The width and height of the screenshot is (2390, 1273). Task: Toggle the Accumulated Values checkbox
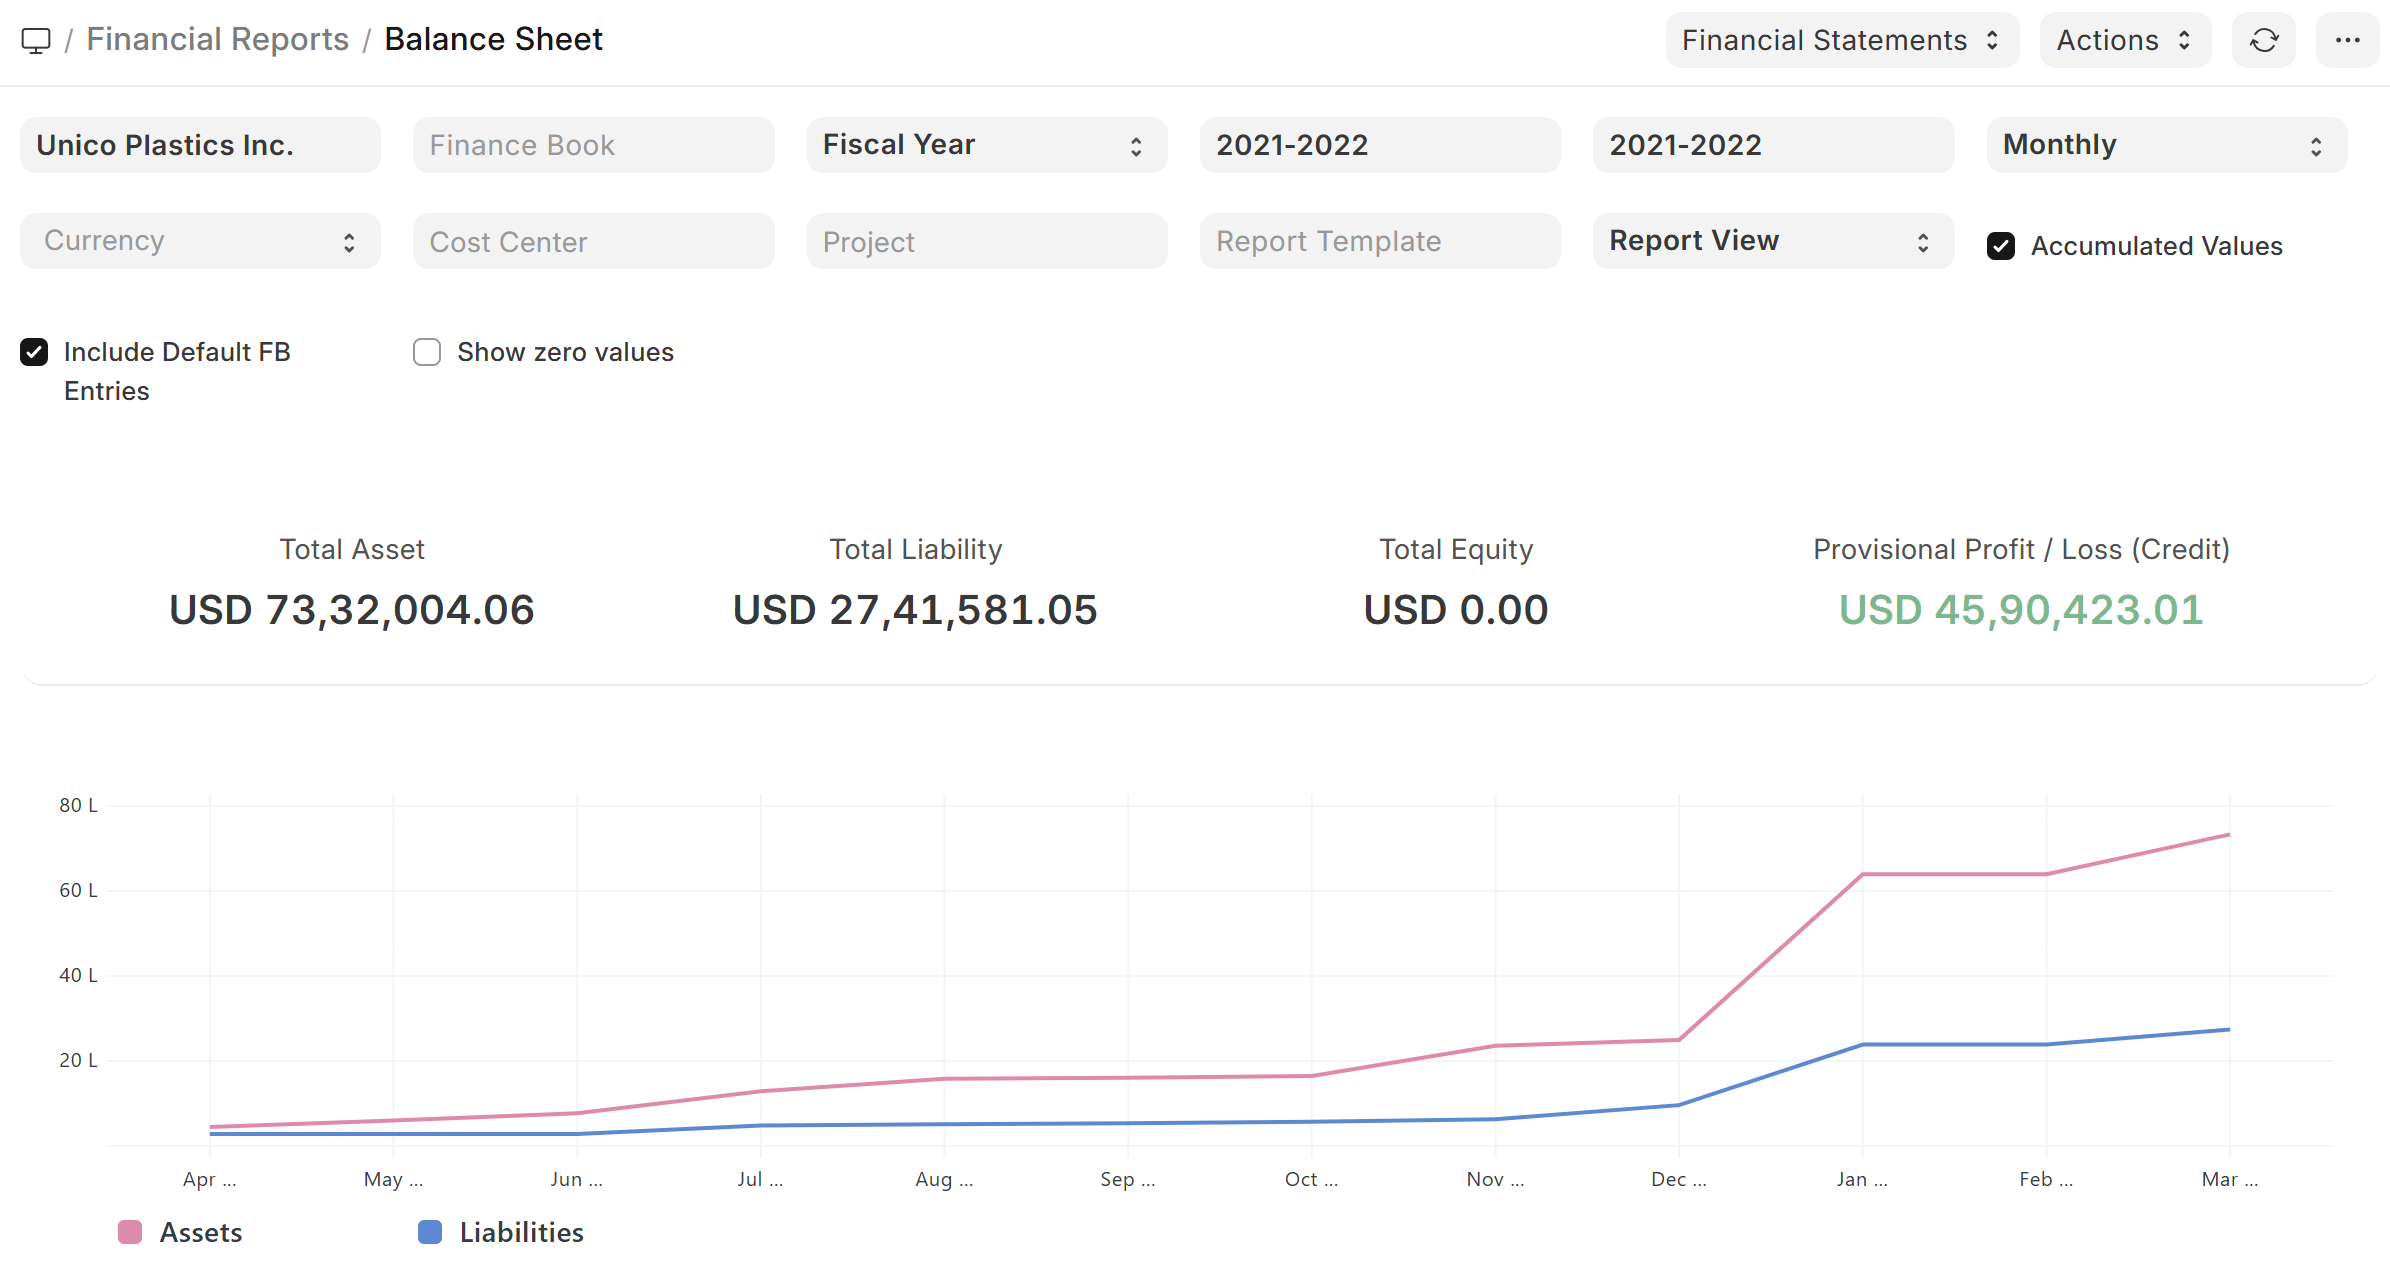2001,246
